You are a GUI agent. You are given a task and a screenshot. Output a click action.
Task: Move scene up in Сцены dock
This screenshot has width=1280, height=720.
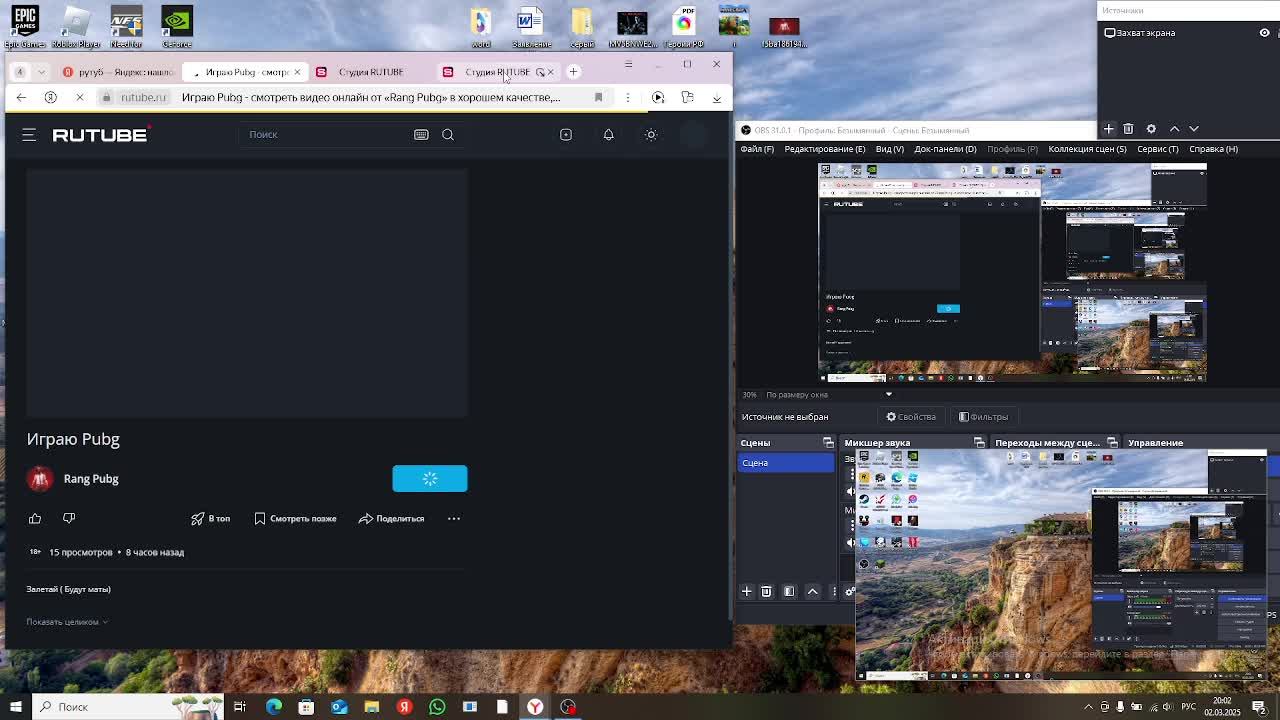[x=812, y=592]
